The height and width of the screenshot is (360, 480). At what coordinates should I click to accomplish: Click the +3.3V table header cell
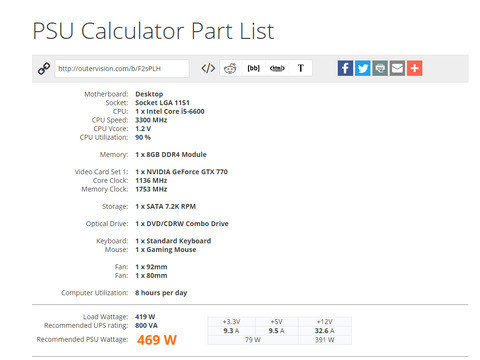(231, 322)
